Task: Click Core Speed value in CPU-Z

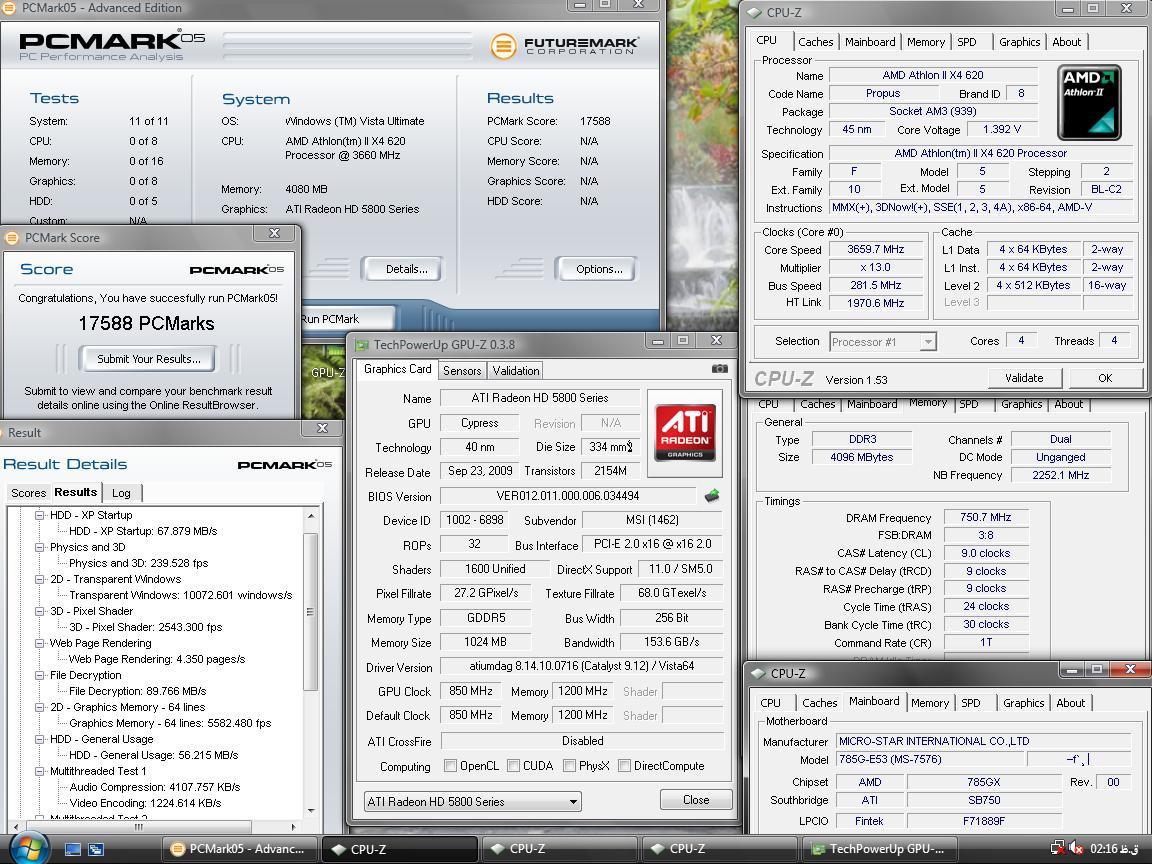Action: 875,249
